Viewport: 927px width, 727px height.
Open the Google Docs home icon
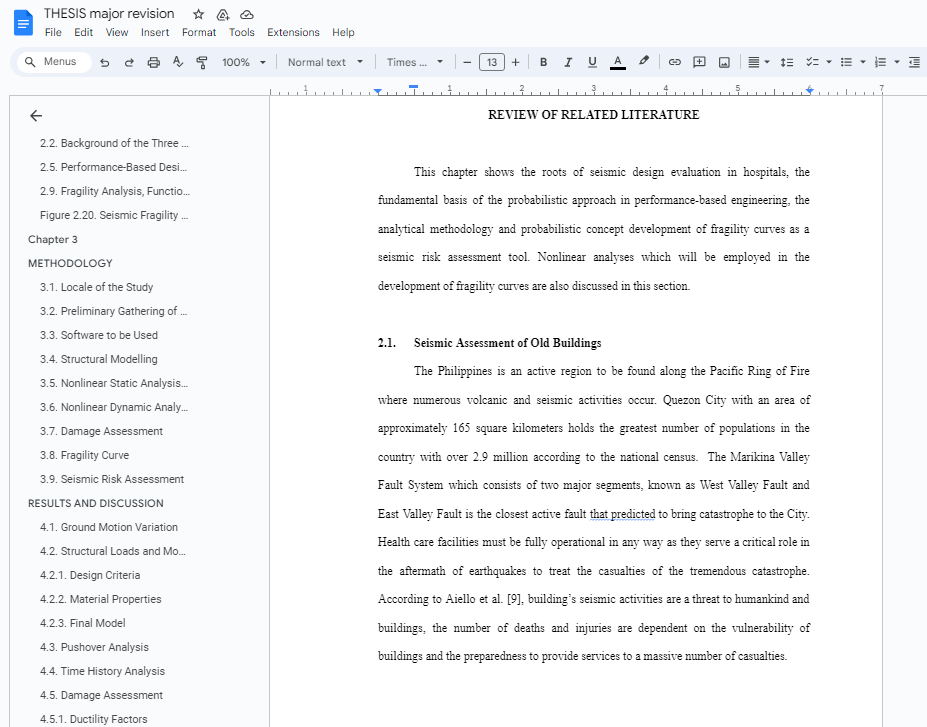point(24,23)
